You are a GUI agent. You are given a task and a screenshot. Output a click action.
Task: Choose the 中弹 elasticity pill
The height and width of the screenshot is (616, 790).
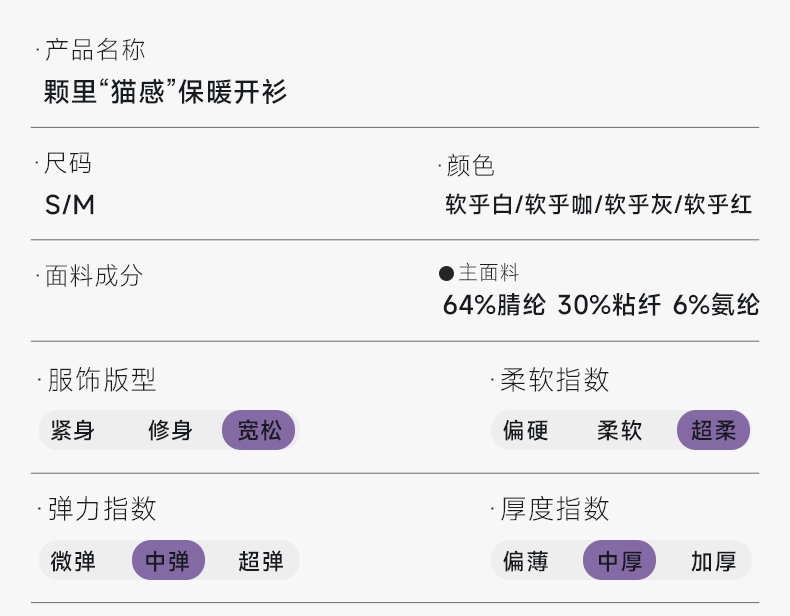(168, 561)
